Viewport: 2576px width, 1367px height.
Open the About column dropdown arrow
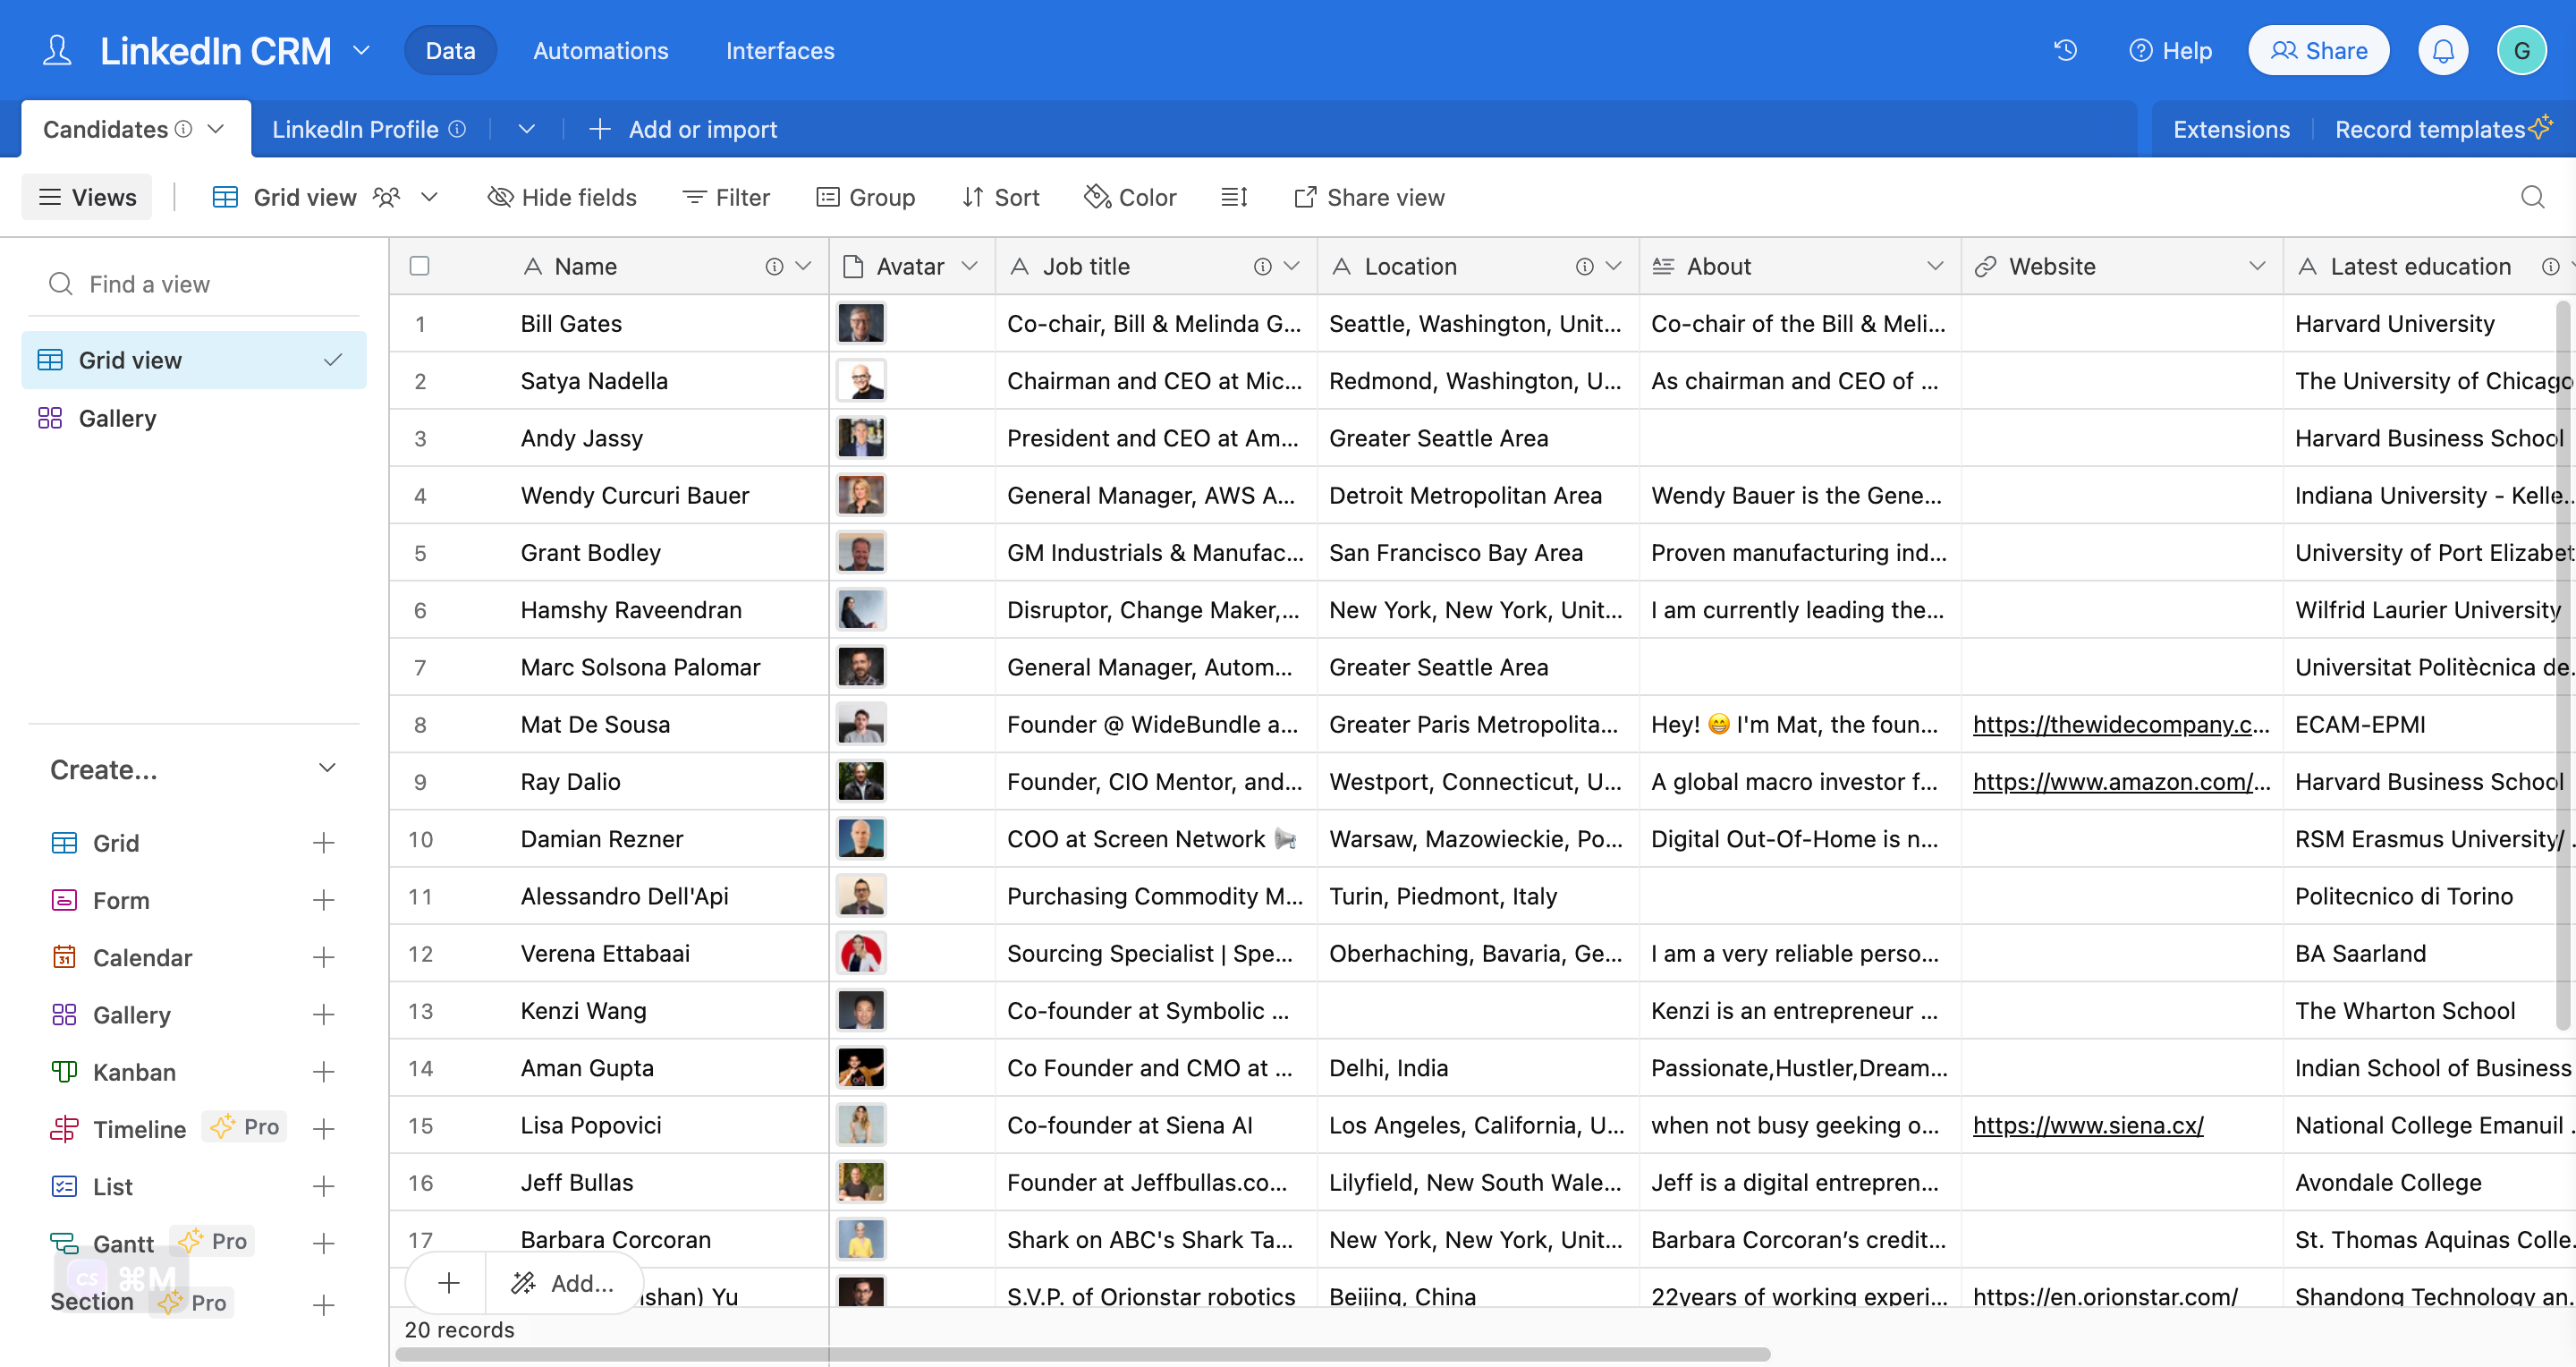(1935, 266)
